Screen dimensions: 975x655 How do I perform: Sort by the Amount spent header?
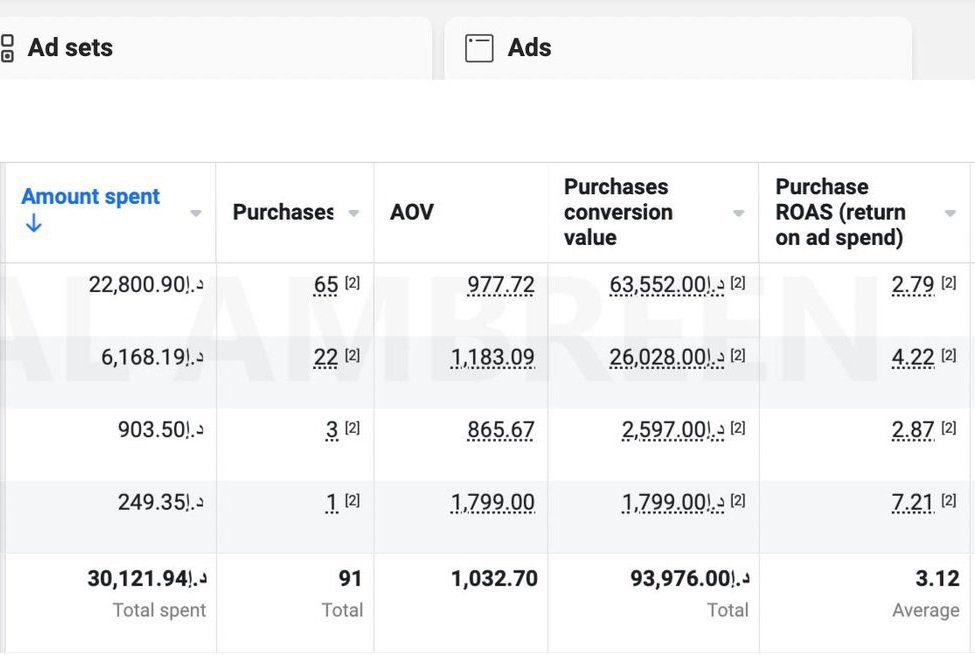[90, 197]
